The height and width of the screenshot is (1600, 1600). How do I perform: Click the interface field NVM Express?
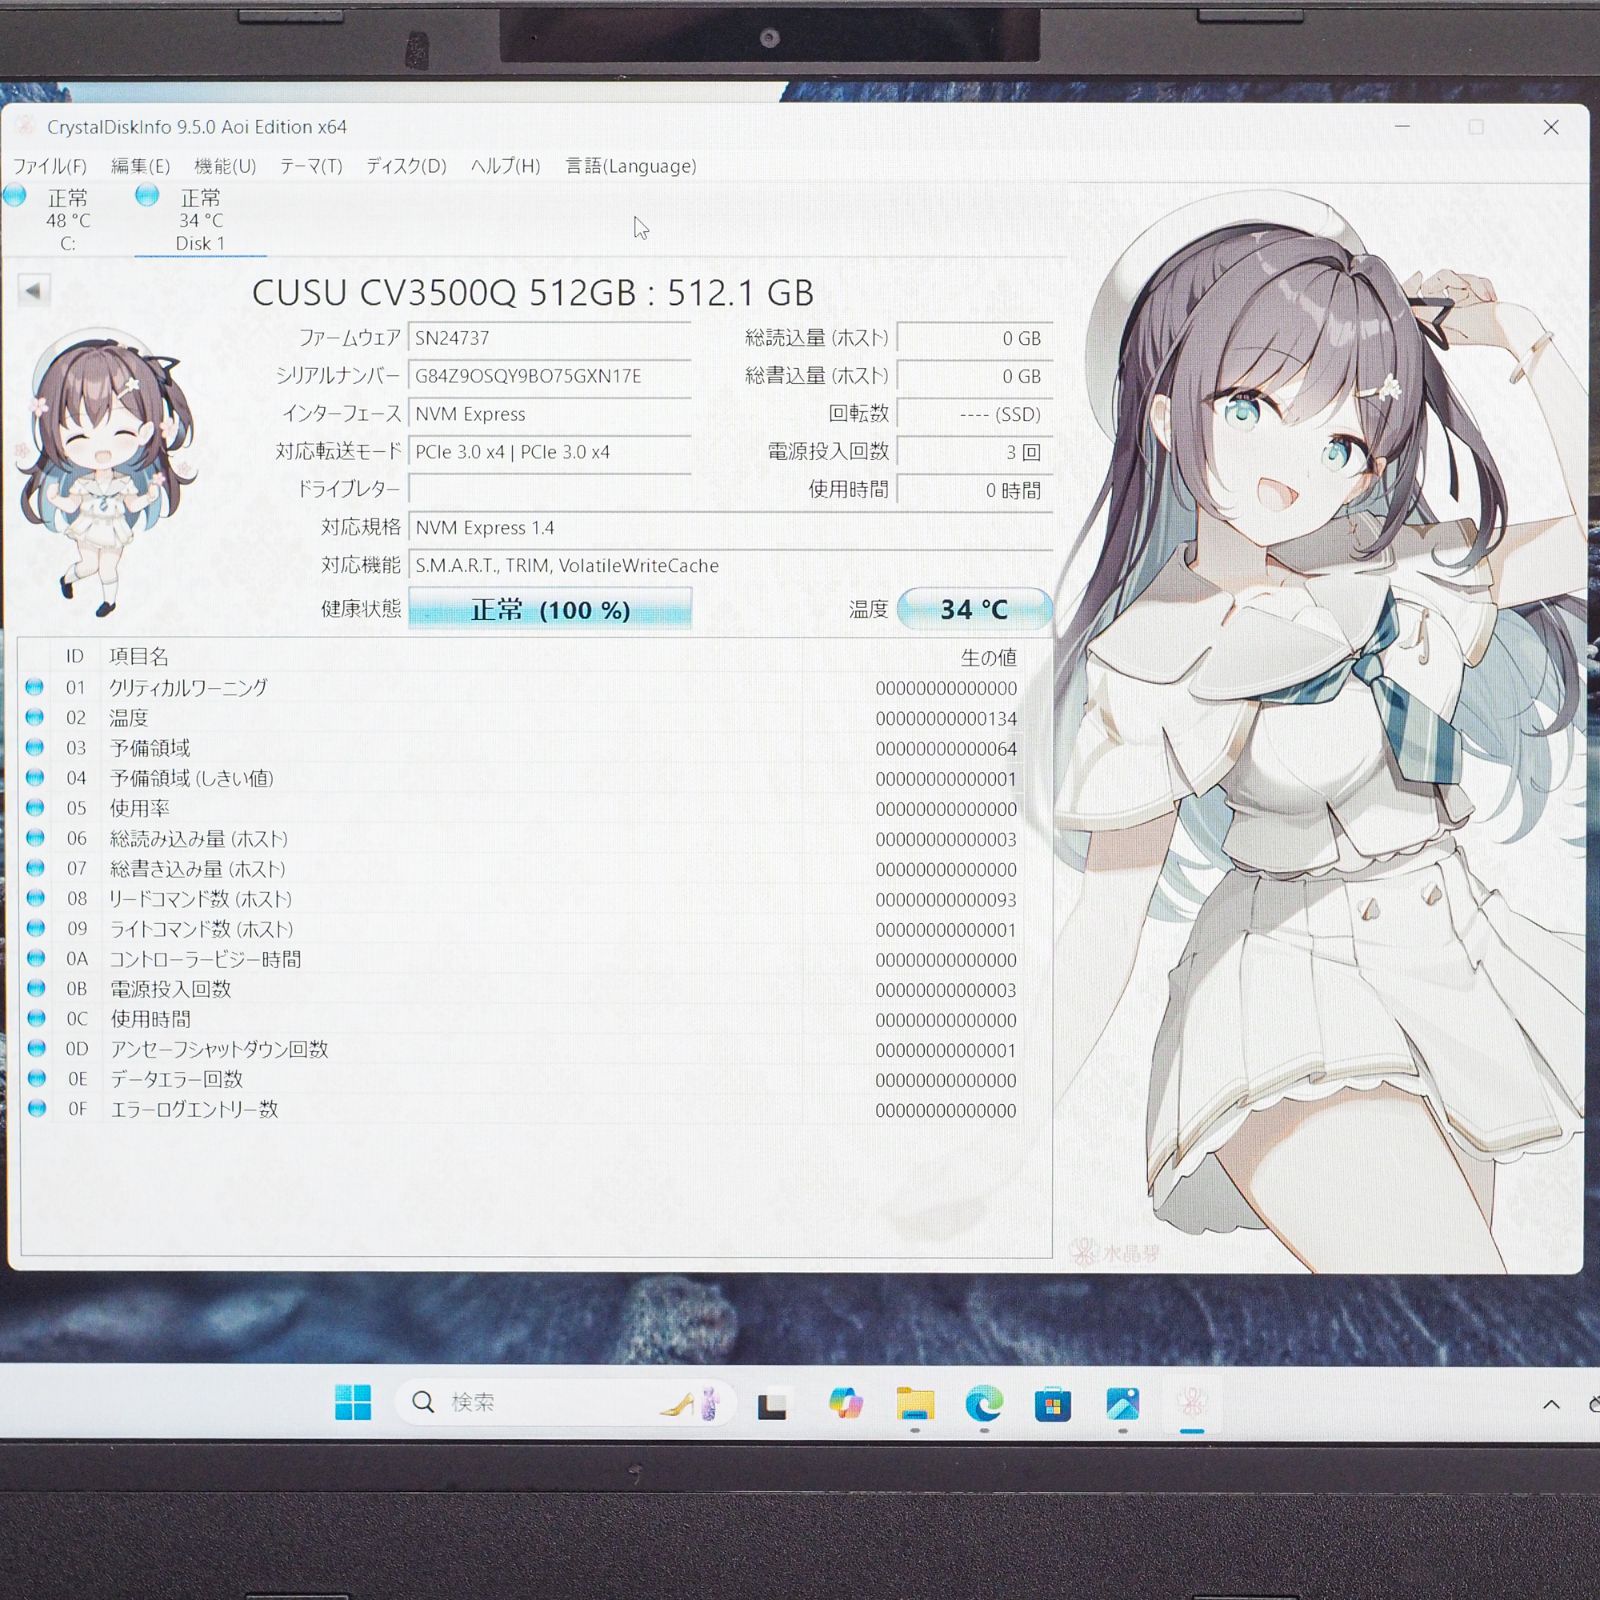[x=550, y=414]
